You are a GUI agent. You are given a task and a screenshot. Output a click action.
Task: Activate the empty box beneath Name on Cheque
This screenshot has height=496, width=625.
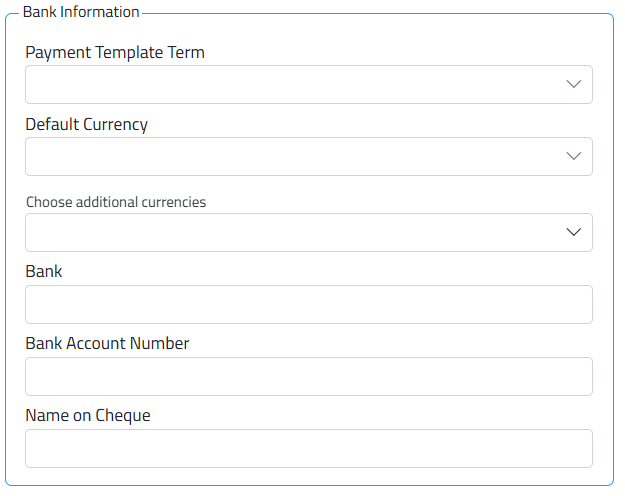coord(308,449)
